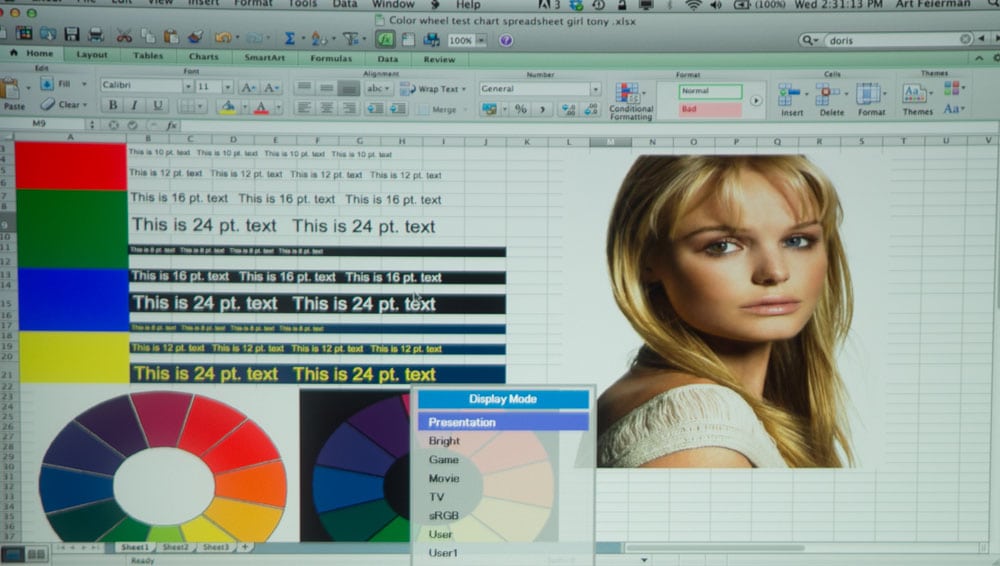Click the Insert cells button
The width and height of the screenshot is (1000, 566).
[792, 100]
